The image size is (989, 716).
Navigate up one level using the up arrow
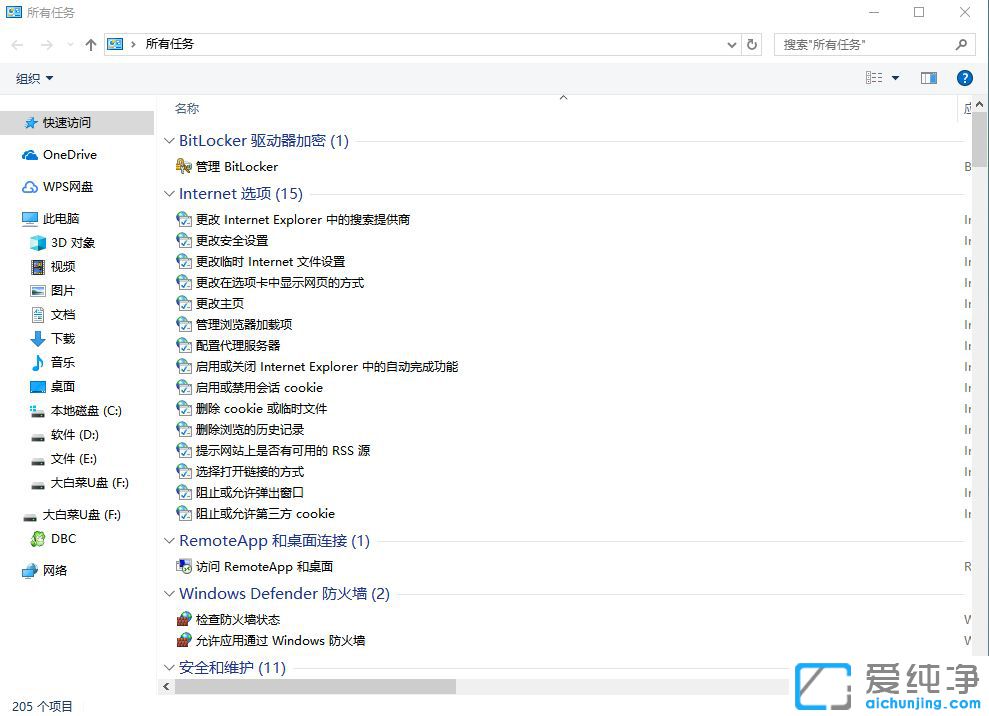point(90,44)
